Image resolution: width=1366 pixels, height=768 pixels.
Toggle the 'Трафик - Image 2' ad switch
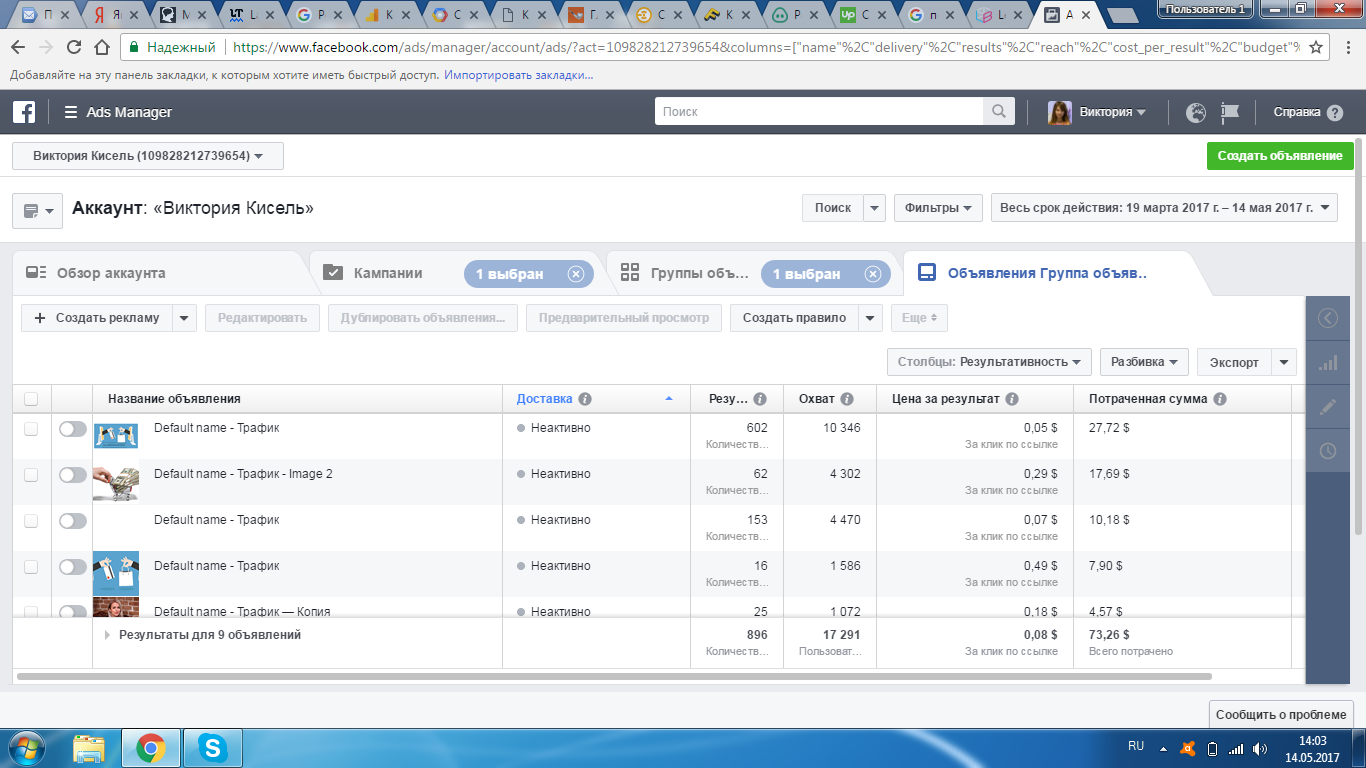[x=73, y=475]
